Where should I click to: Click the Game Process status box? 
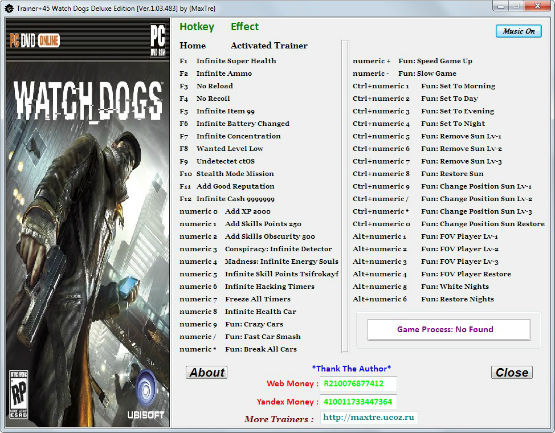(x=448, y=330)
